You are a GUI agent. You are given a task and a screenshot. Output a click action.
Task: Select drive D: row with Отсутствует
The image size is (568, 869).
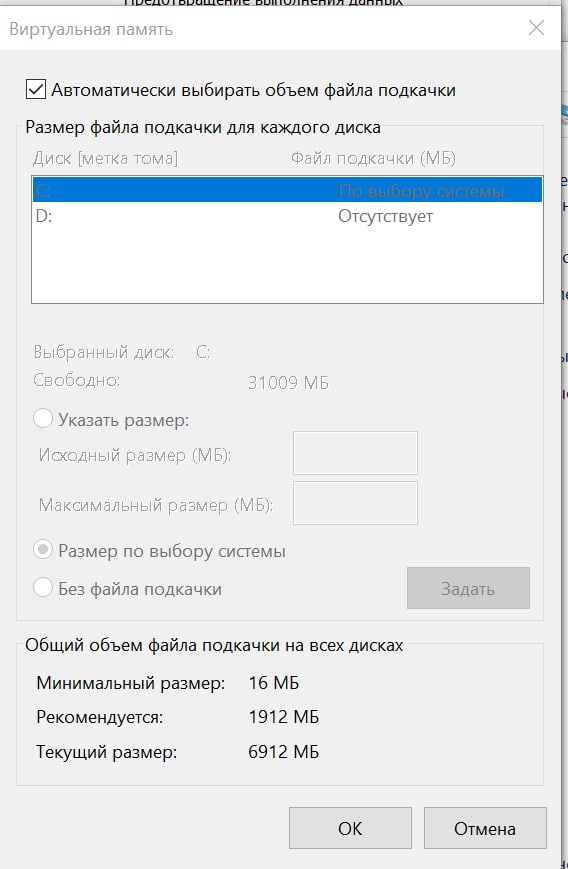point(287,216)
